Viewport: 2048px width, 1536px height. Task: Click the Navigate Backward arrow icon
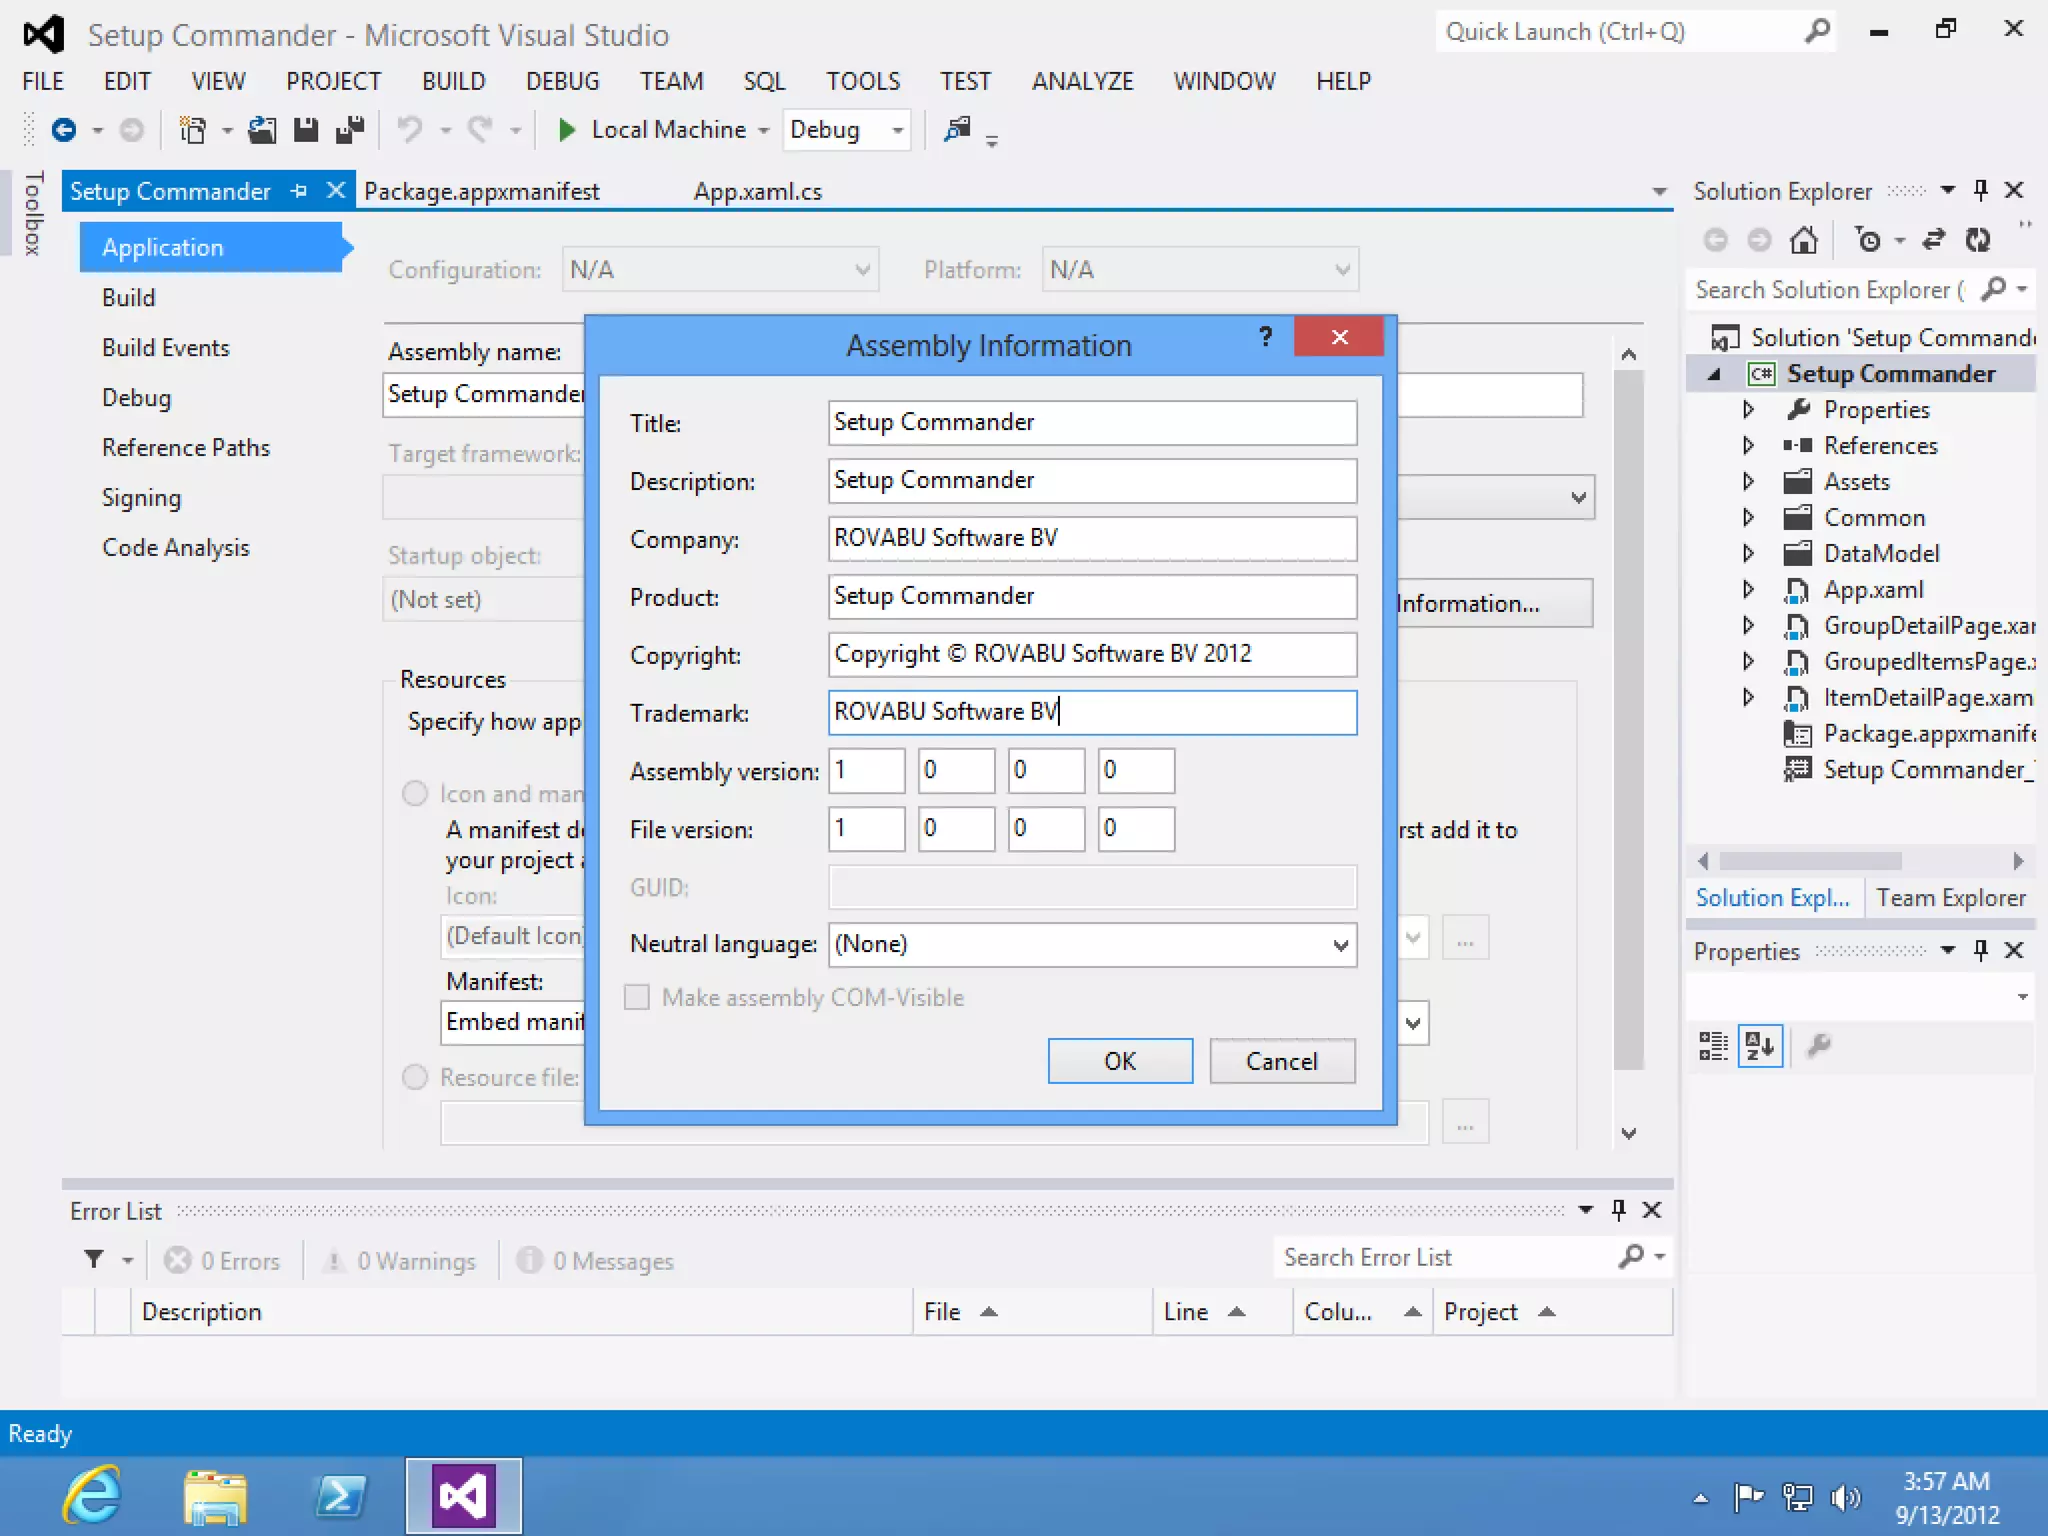pos(64,130)
